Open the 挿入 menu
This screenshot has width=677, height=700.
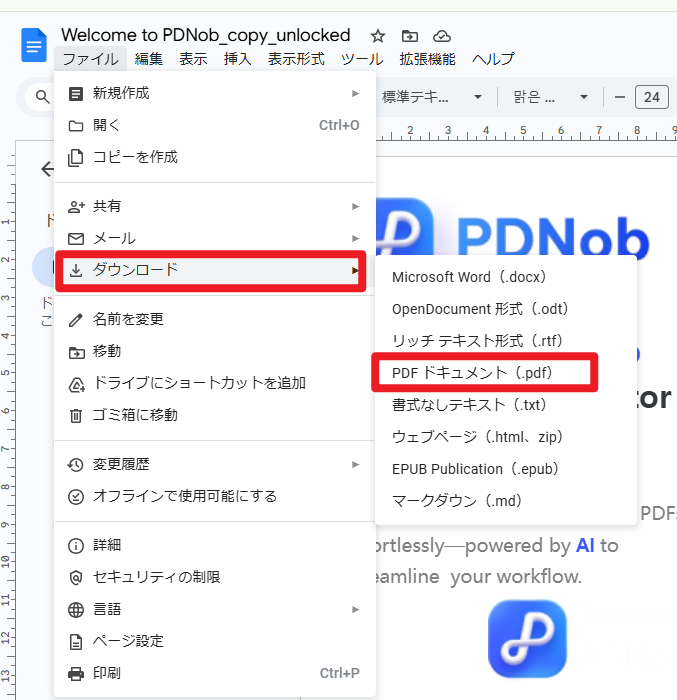pos(237,59)
